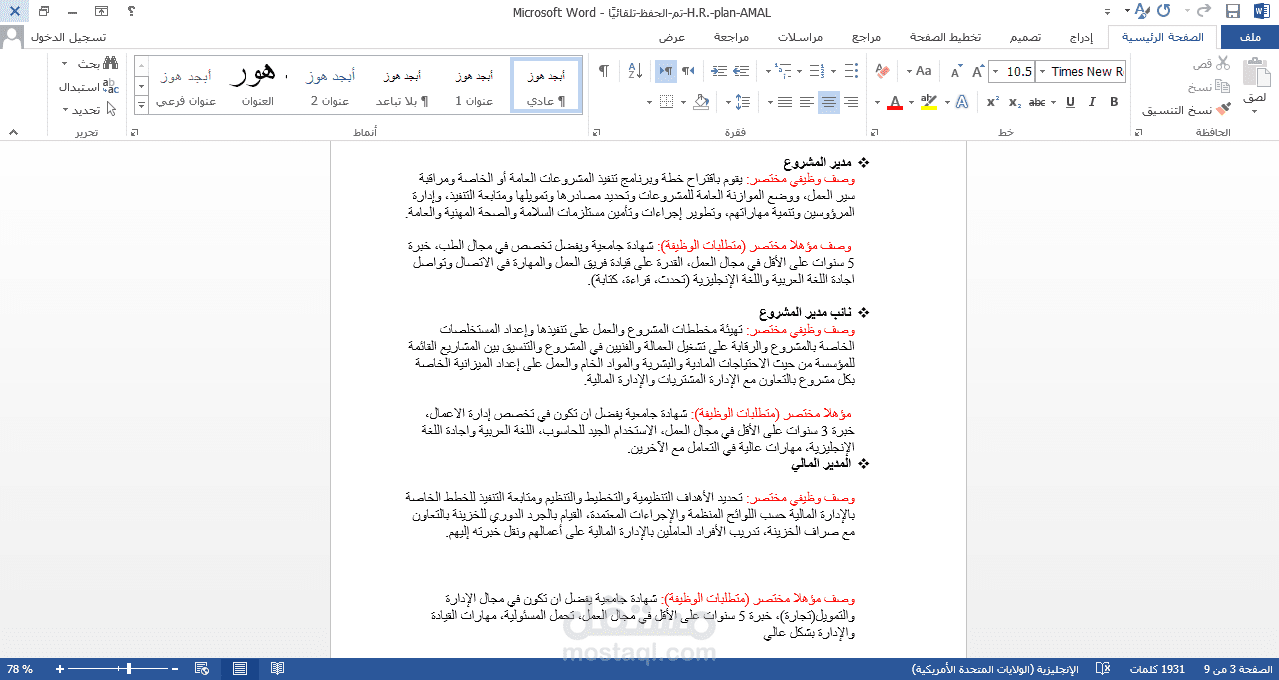Click the Sort A-Z icon
Screen dimensions: 1279x680
coord(635,71)
